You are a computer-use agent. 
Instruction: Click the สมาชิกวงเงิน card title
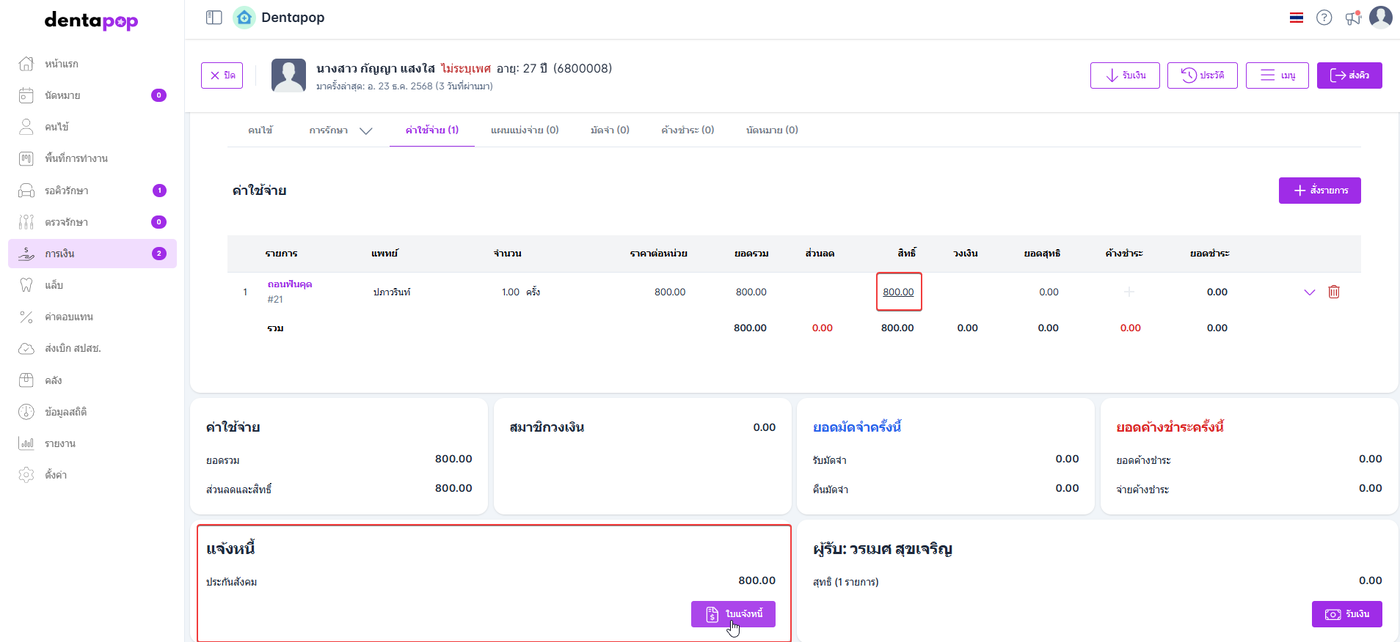tap(547, 427)
